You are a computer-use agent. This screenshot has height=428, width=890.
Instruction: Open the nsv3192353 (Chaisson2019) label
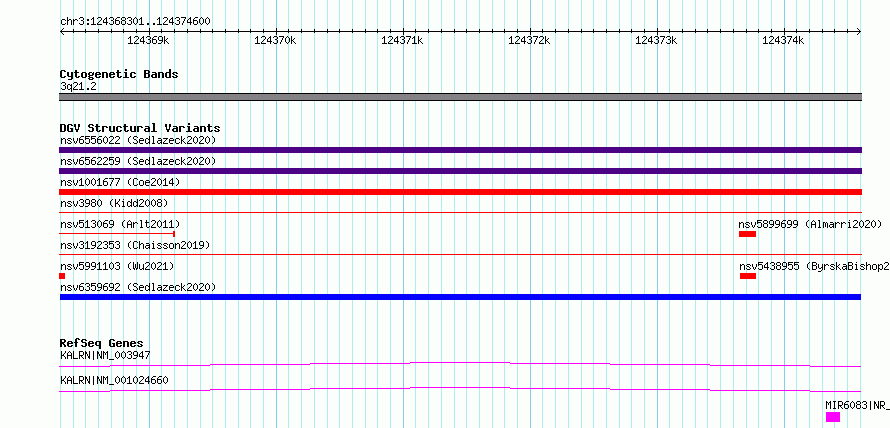135,245
